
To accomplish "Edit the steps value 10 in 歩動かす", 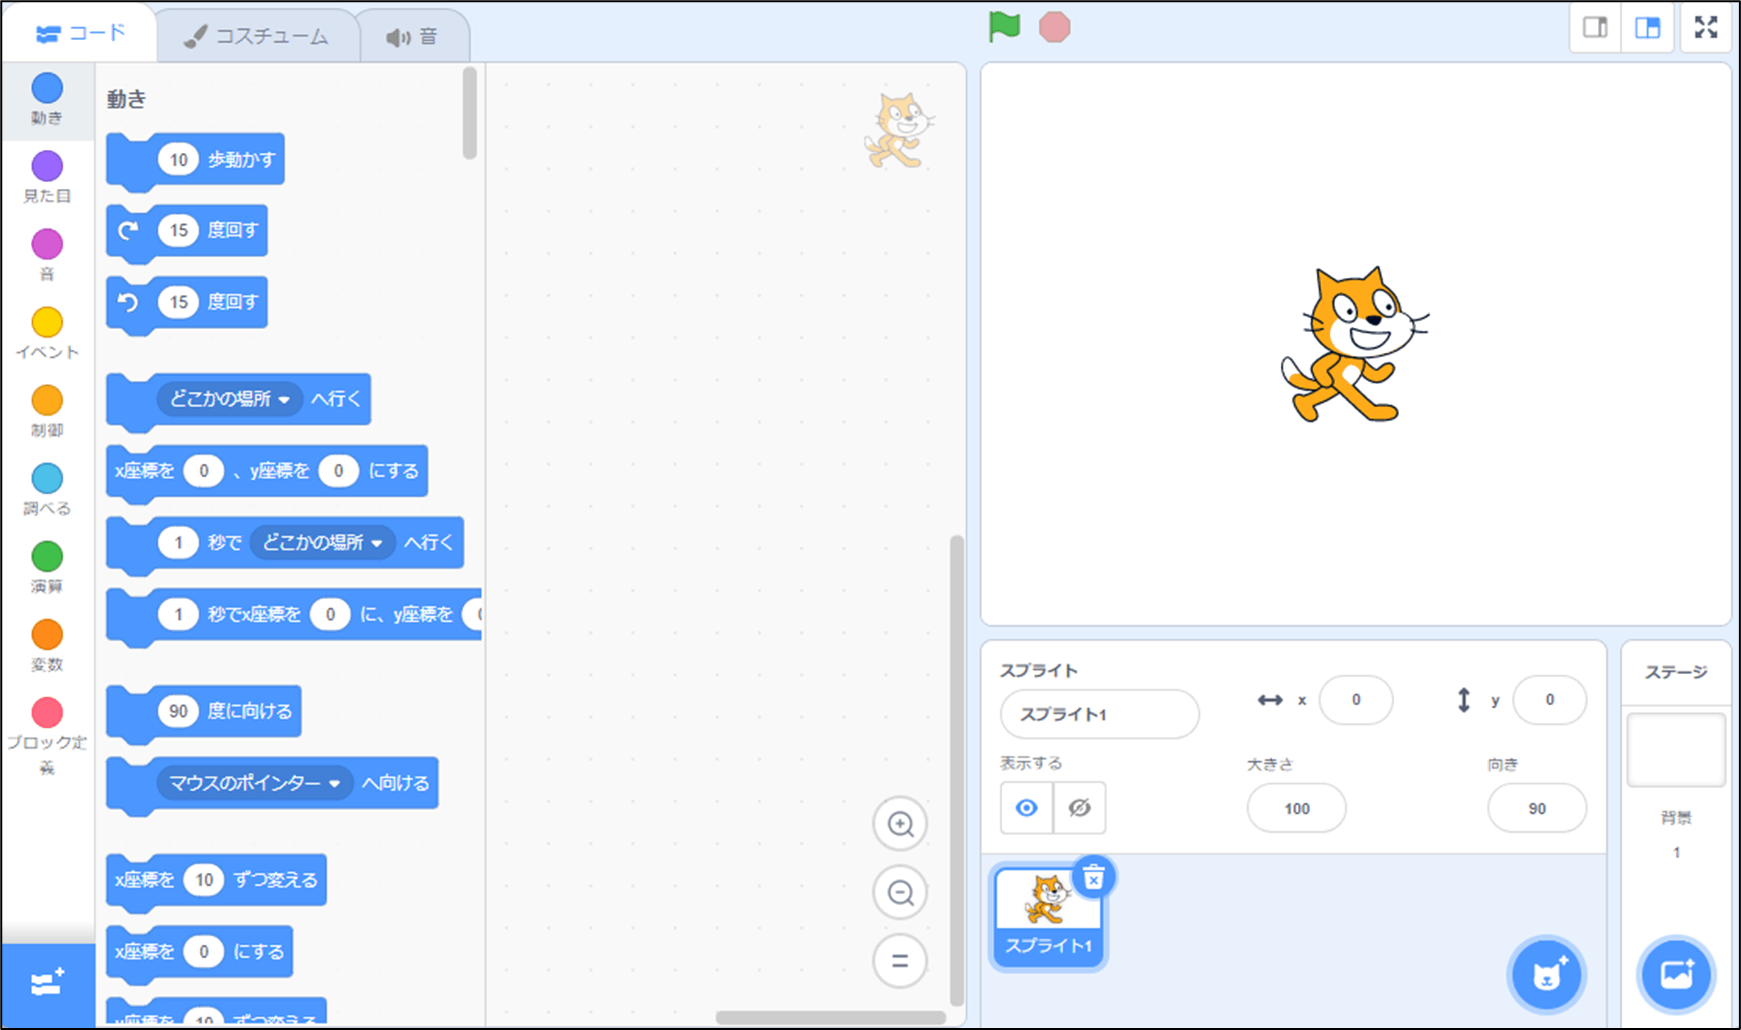I will (x=179, y=160).
